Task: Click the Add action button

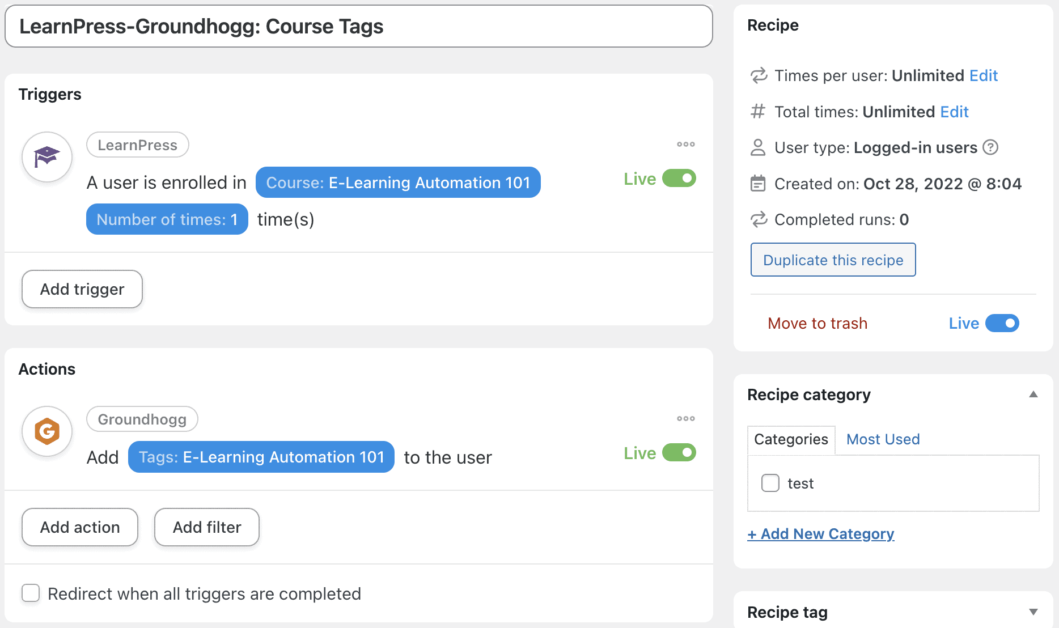Action: (x=80, y=527)
